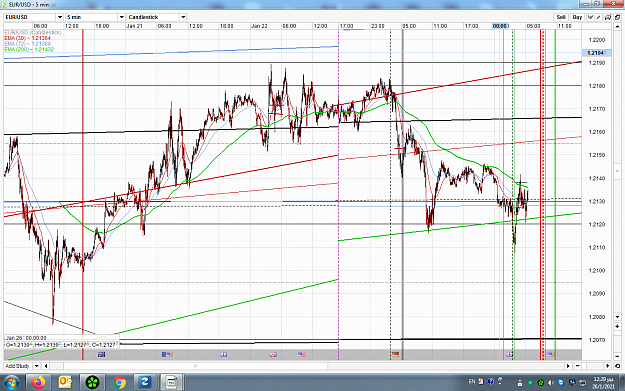Click the Add Study button
Image resolution: width=625 pixels, height=391 pixels.
pyautogui.click(x=18, y=366)
